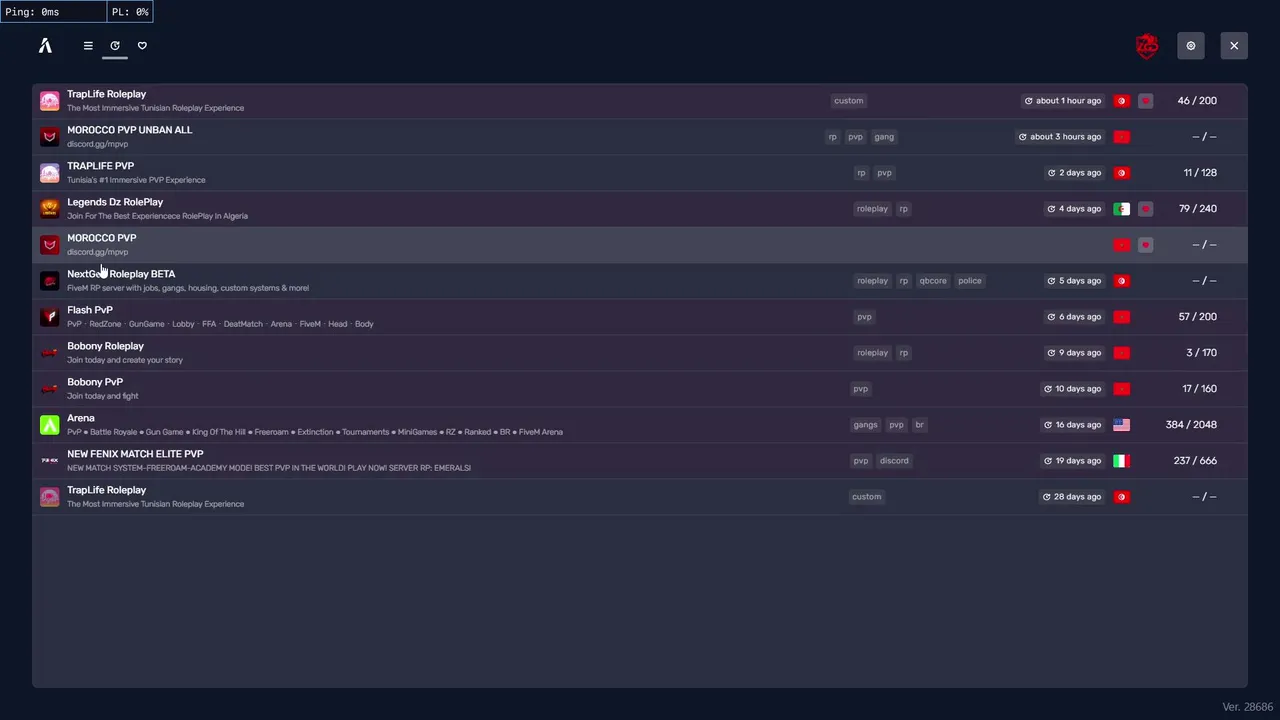
Task: Open the Arena server entry
Action: [640, 425]
